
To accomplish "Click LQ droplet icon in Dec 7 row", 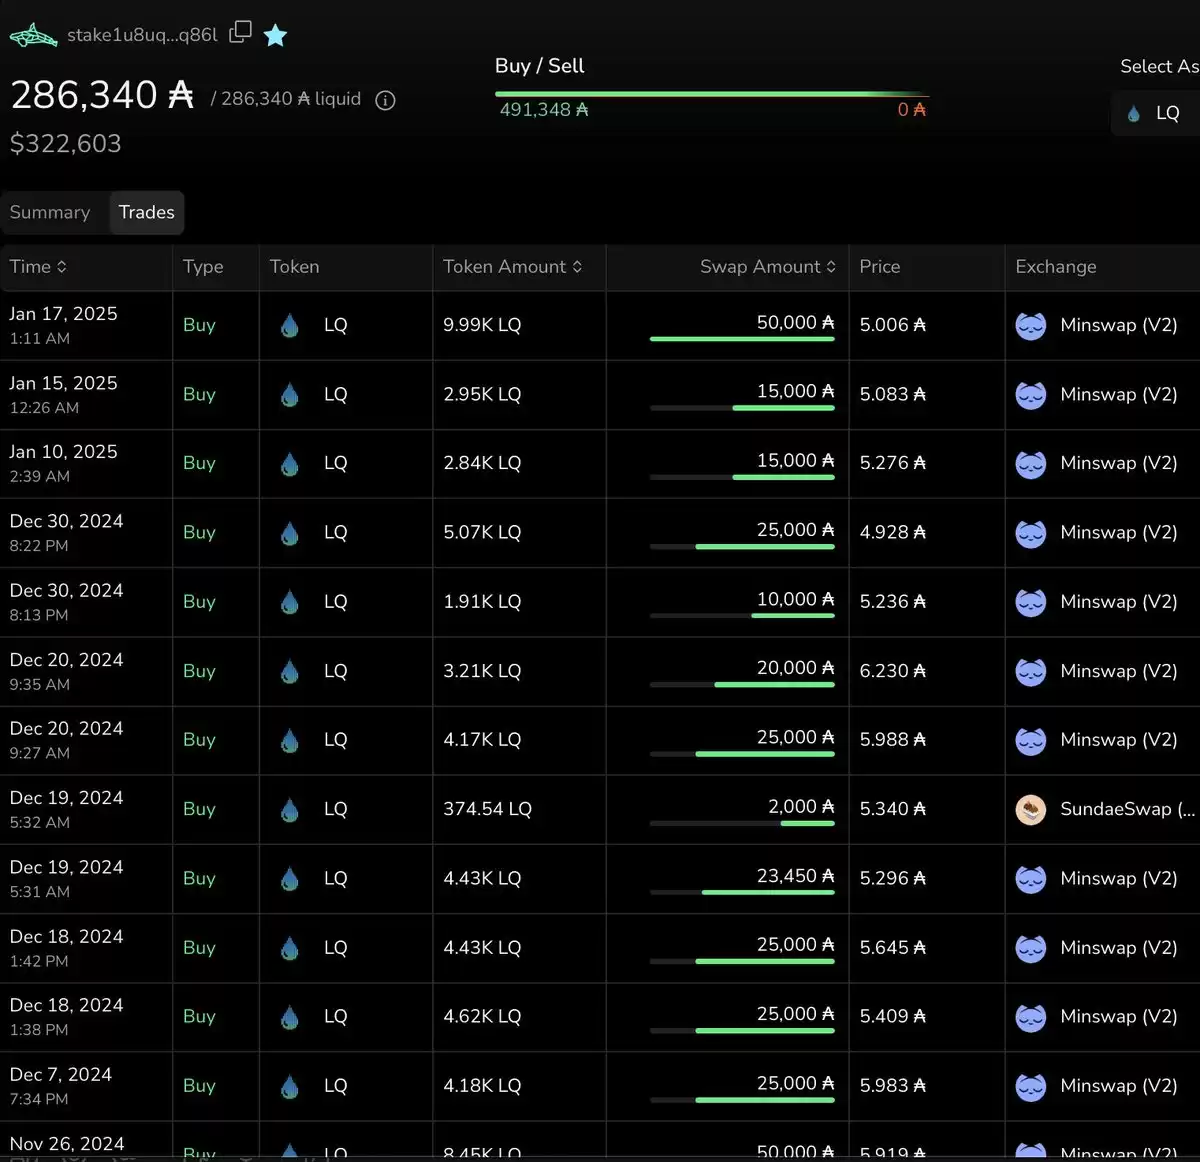I will click(290, 1087).
